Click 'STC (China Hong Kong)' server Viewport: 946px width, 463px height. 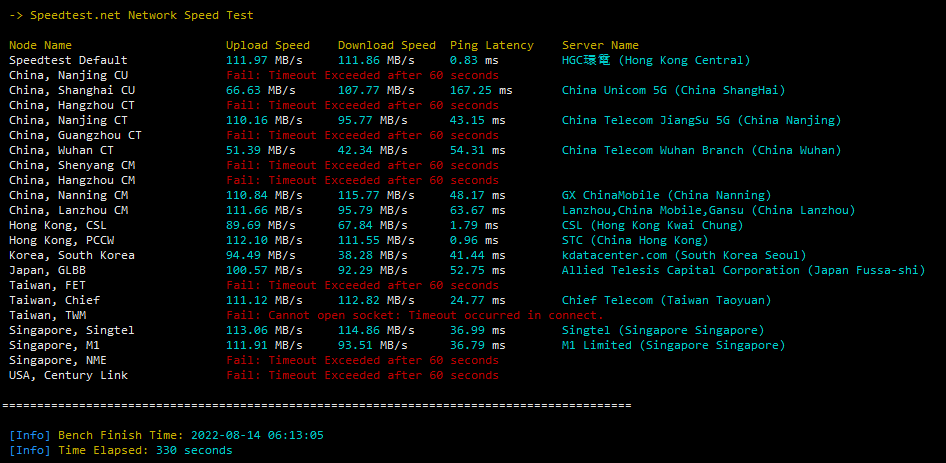coord(635,240)
